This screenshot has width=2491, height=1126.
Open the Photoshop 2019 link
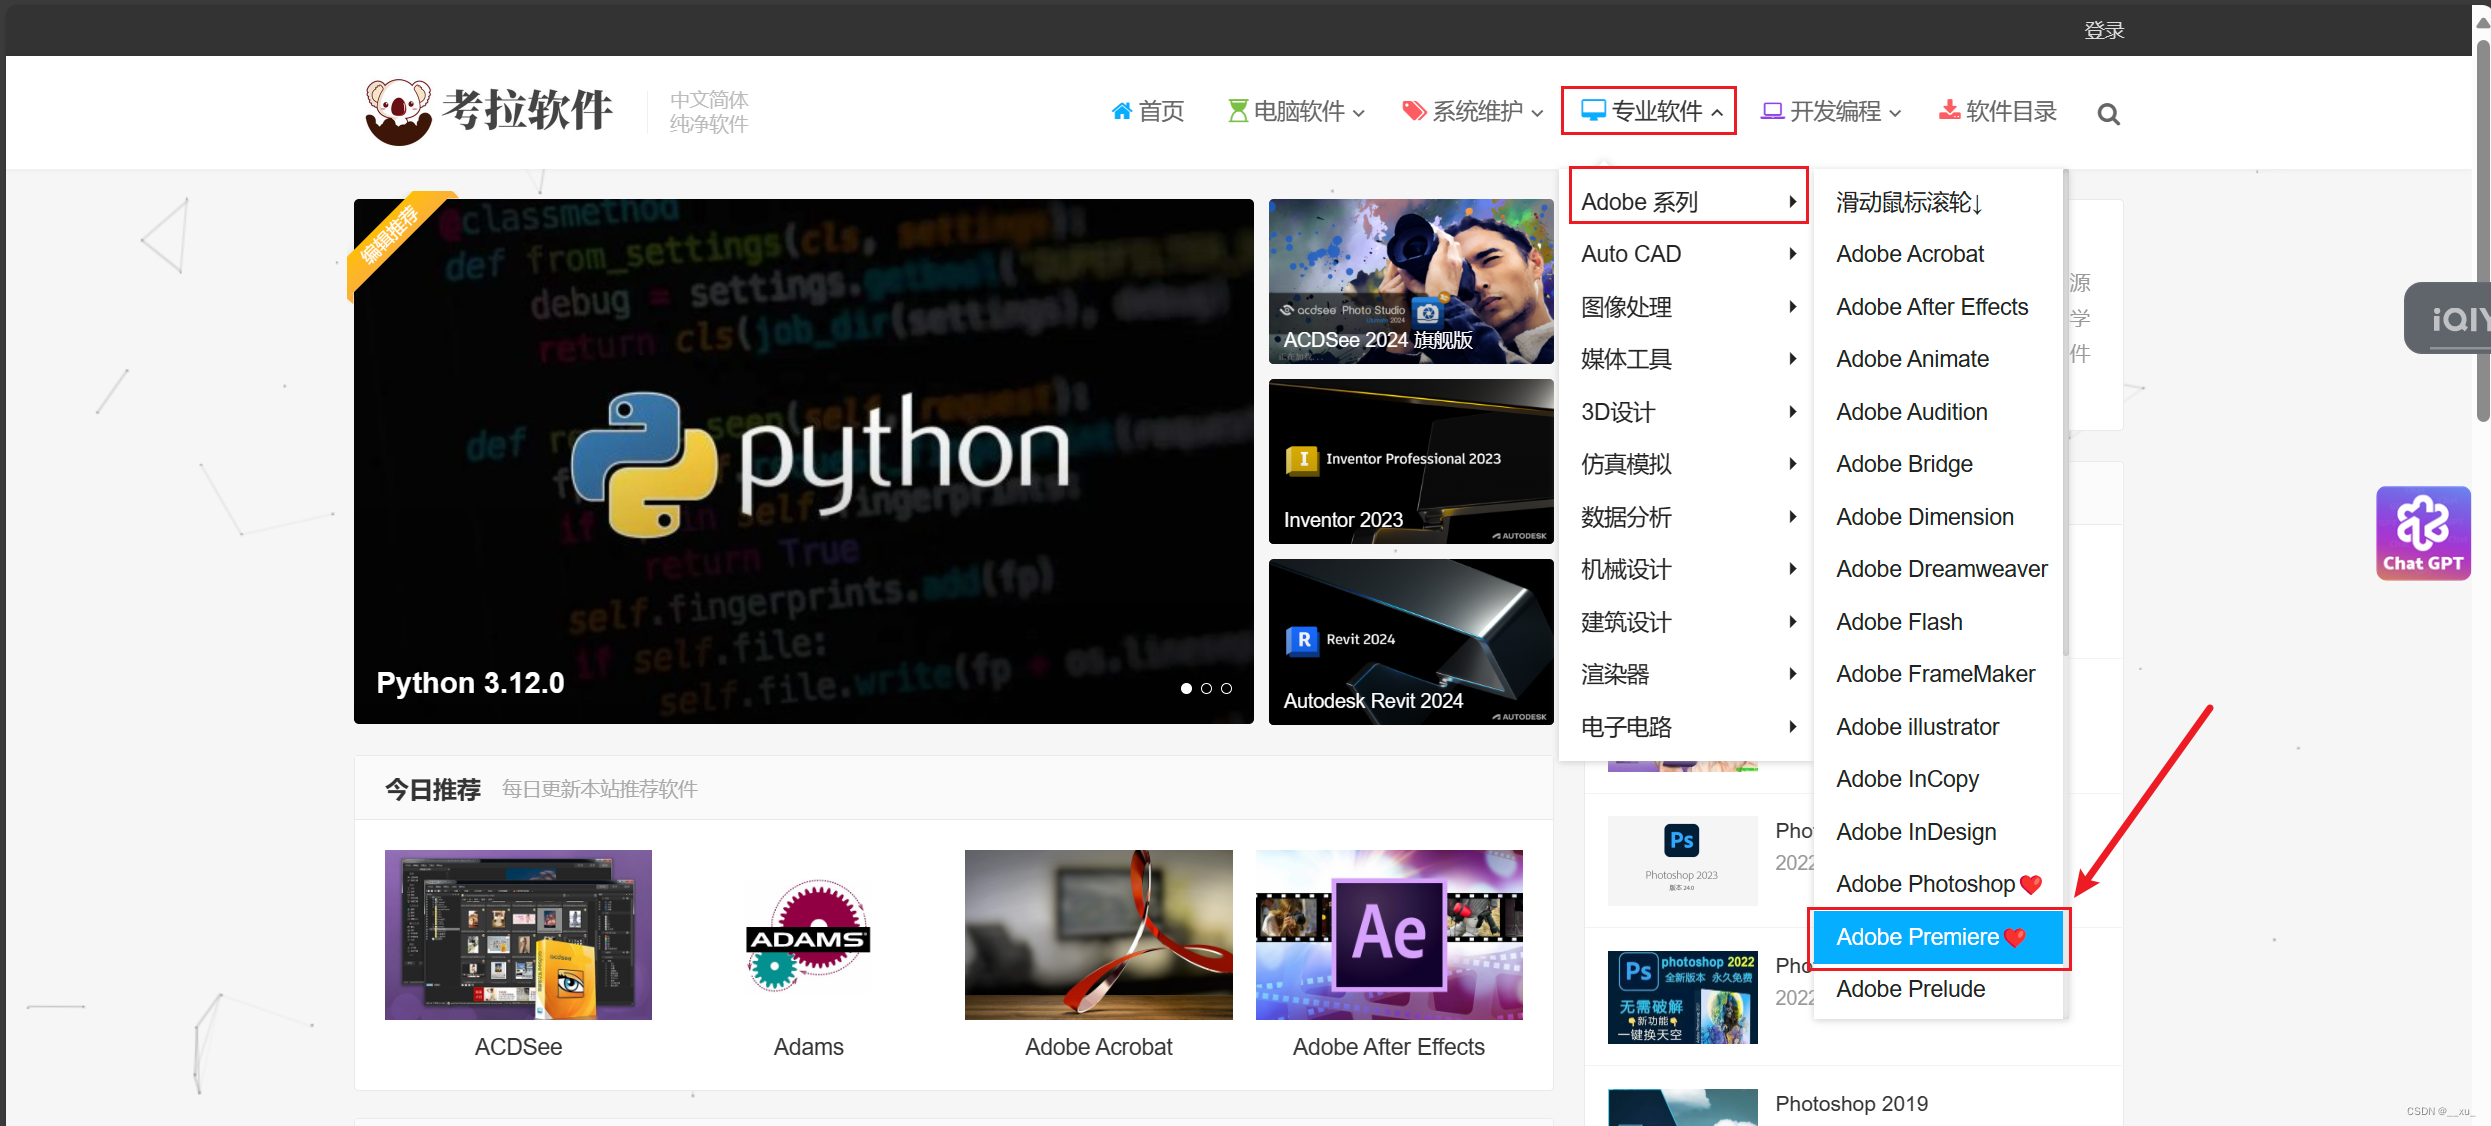click(x=1851, y=1103)
